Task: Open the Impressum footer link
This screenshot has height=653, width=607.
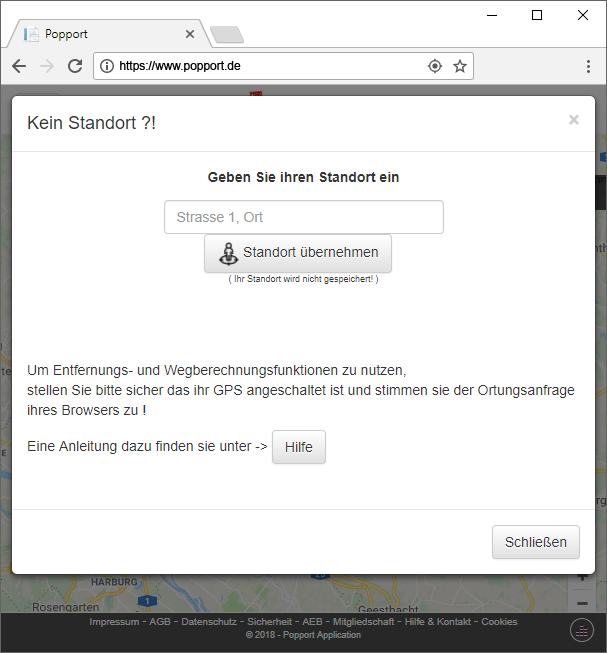Action: (114, 622)
